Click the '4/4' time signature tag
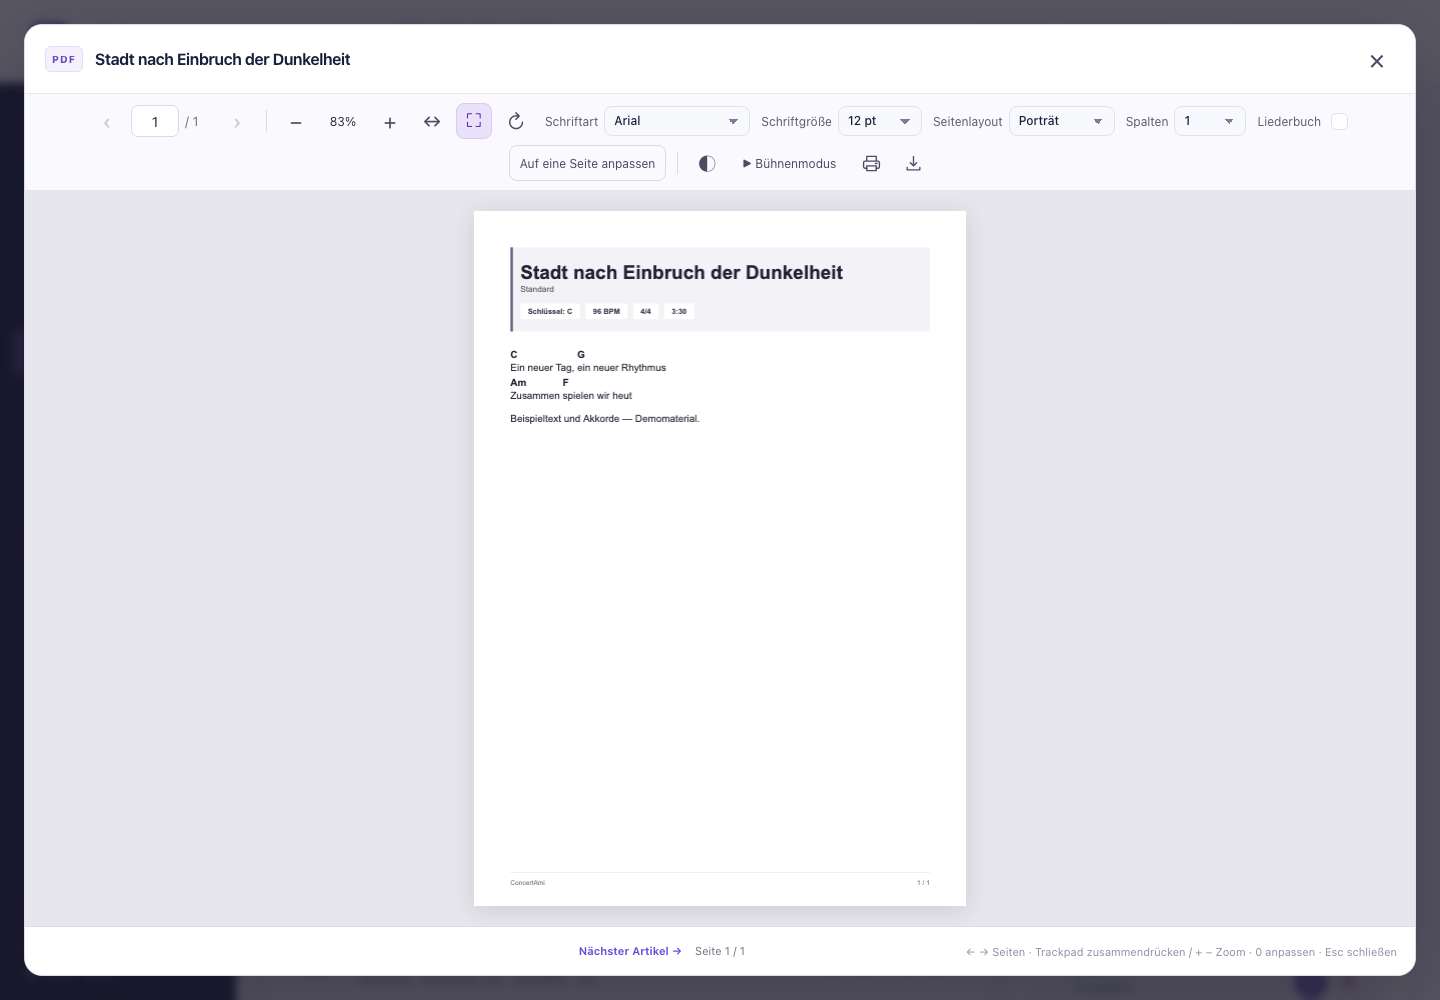The width and height of the screenshot is (1440, 1000). pyautogui.click(x=646, y=311)
